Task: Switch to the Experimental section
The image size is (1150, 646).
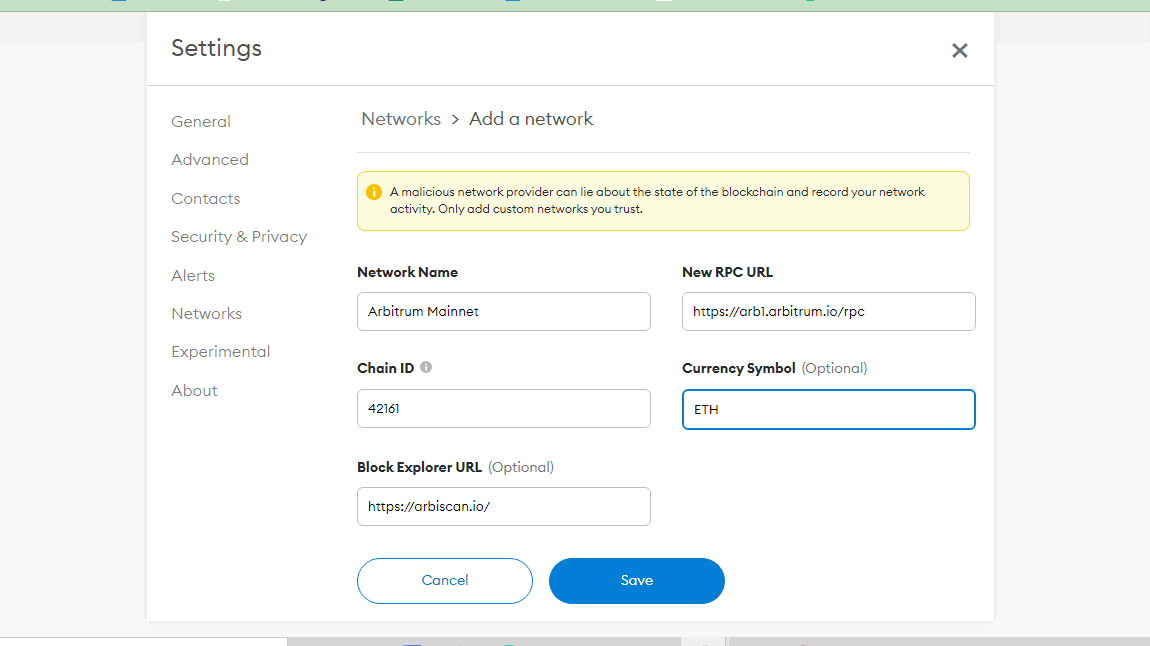Action: pos(221,352)
